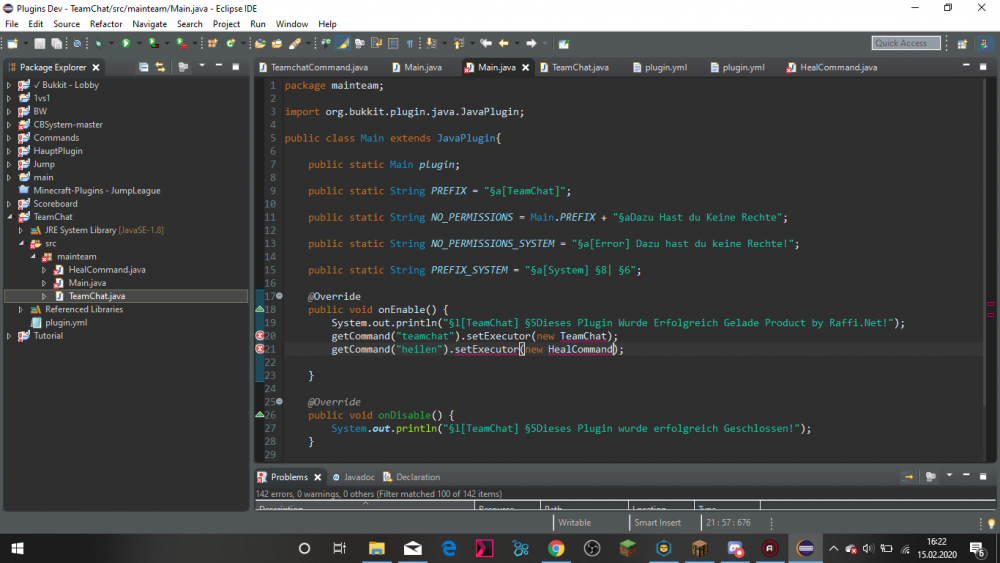Image resolution: width=1000 pixels, height=563 pixels.
Task: Toggle Word Wrap toolbar icon
Action: tap(376, 43)
